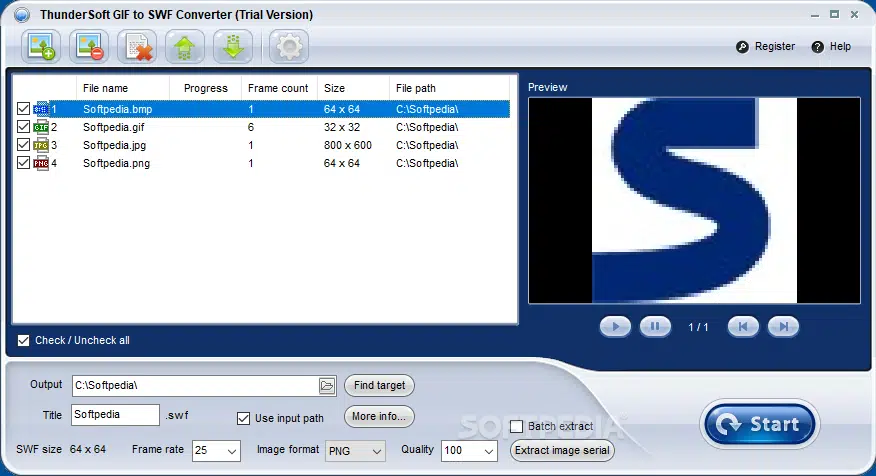
Task: Open settings with the gear icon
Action: (289, 46)
